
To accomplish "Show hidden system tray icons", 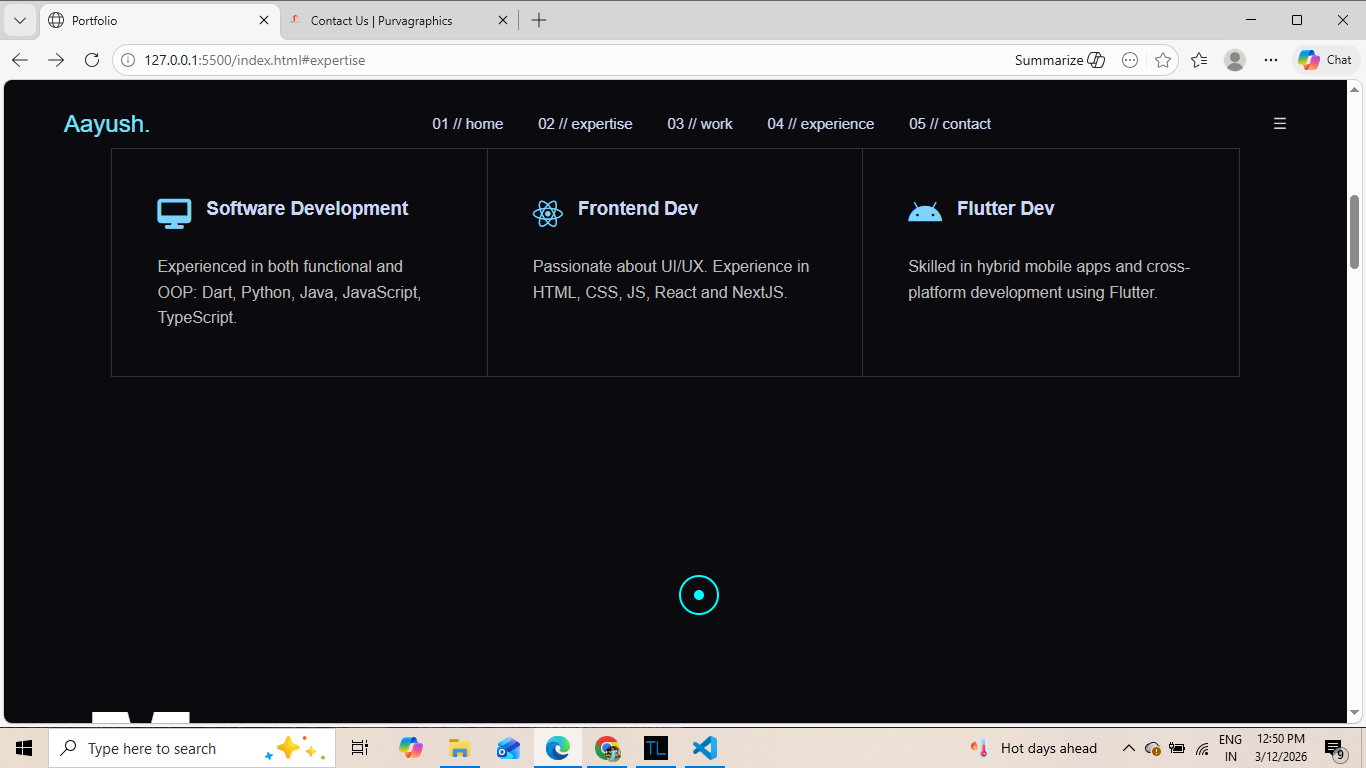I will [1128, 748].
